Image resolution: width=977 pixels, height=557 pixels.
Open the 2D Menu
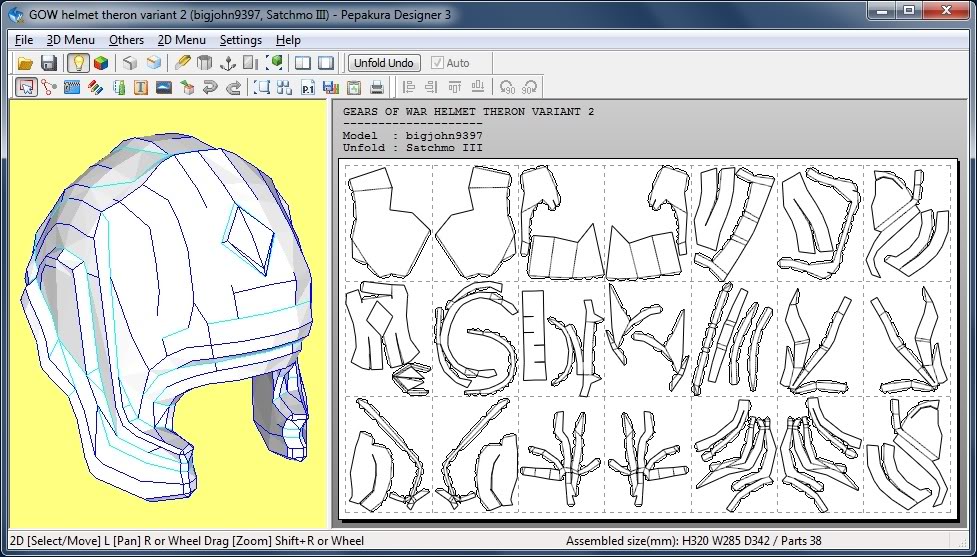click(181, 40)
